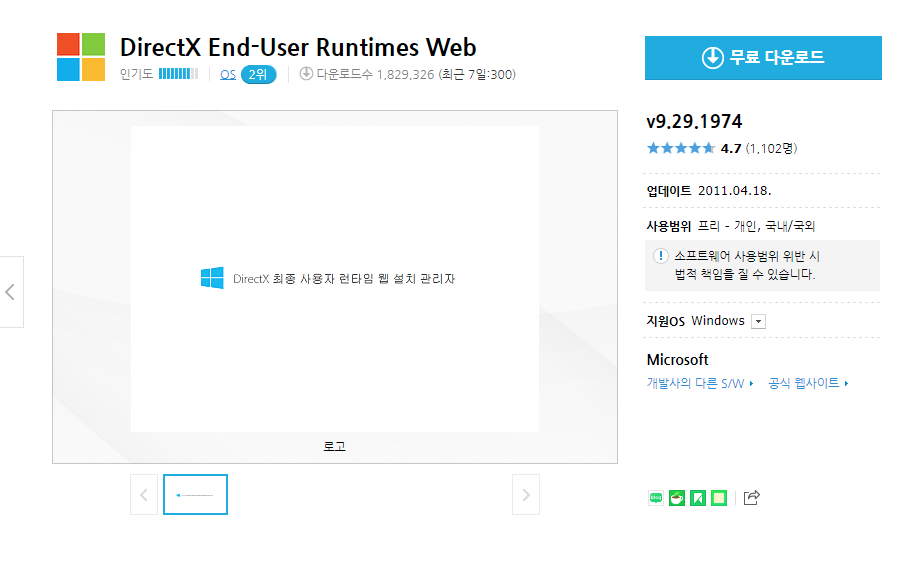Viewport: 911px width, 567px height.
Task: Click the free download button
Action: point(763,58)
